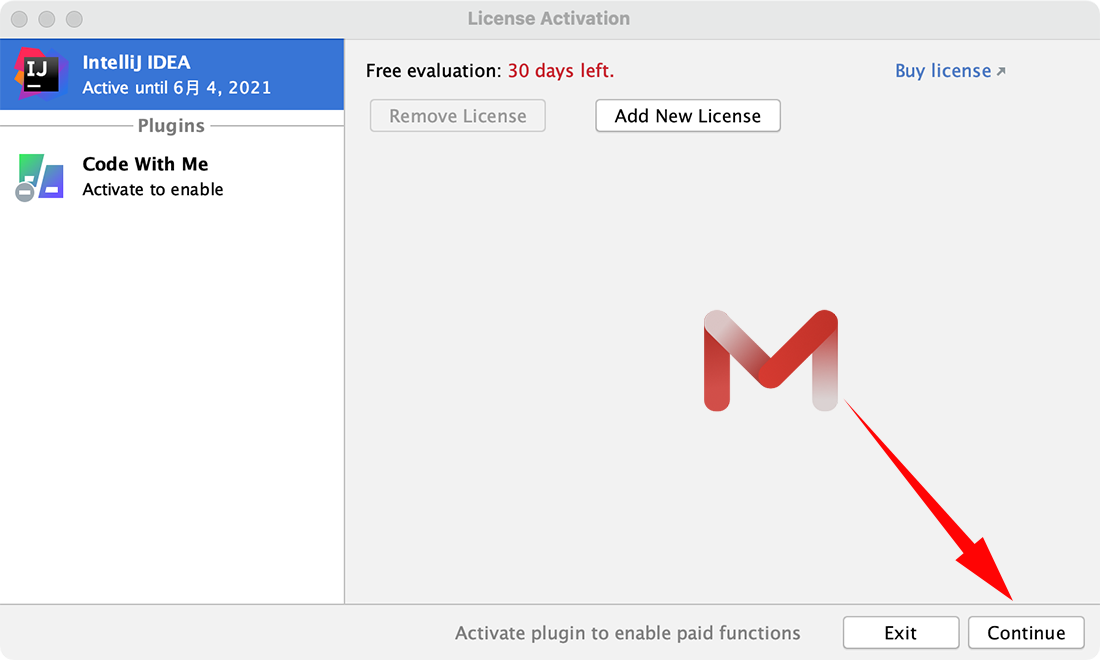This screenshot has width=1100, height=660.
Task: Open the Buy license link
Action: click(950, 71)
